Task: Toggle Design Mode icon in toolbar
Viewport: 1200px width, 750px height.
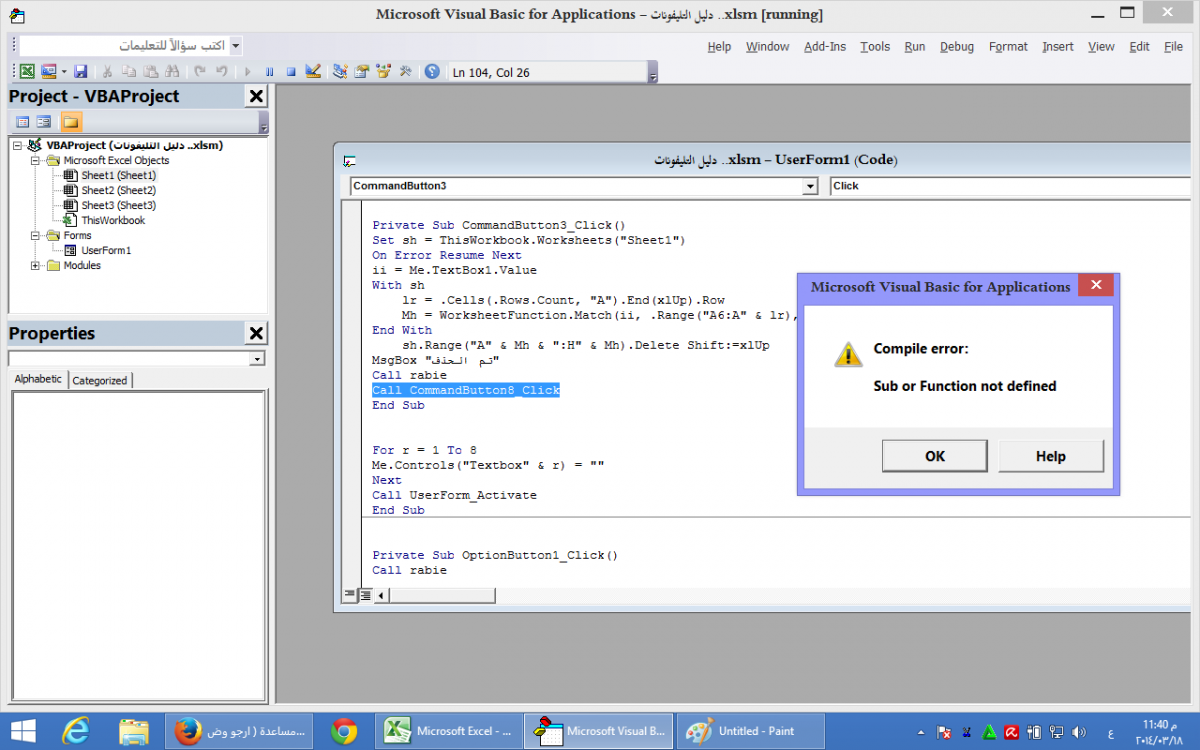Action: 313,71
